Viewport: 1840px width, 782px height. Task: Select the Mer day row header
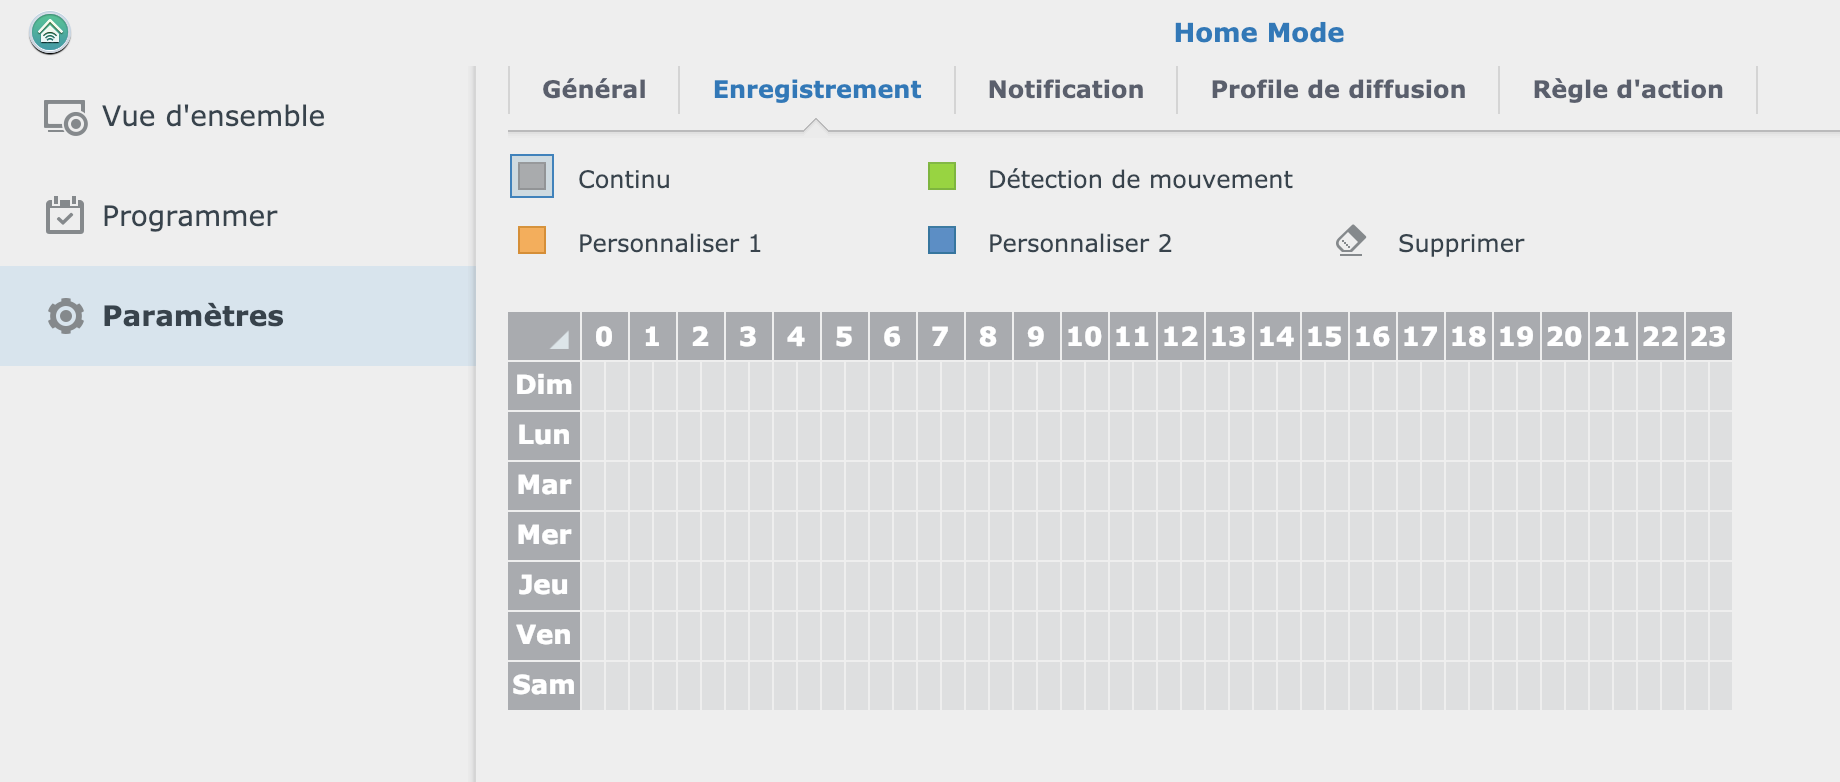click(544, 535)
